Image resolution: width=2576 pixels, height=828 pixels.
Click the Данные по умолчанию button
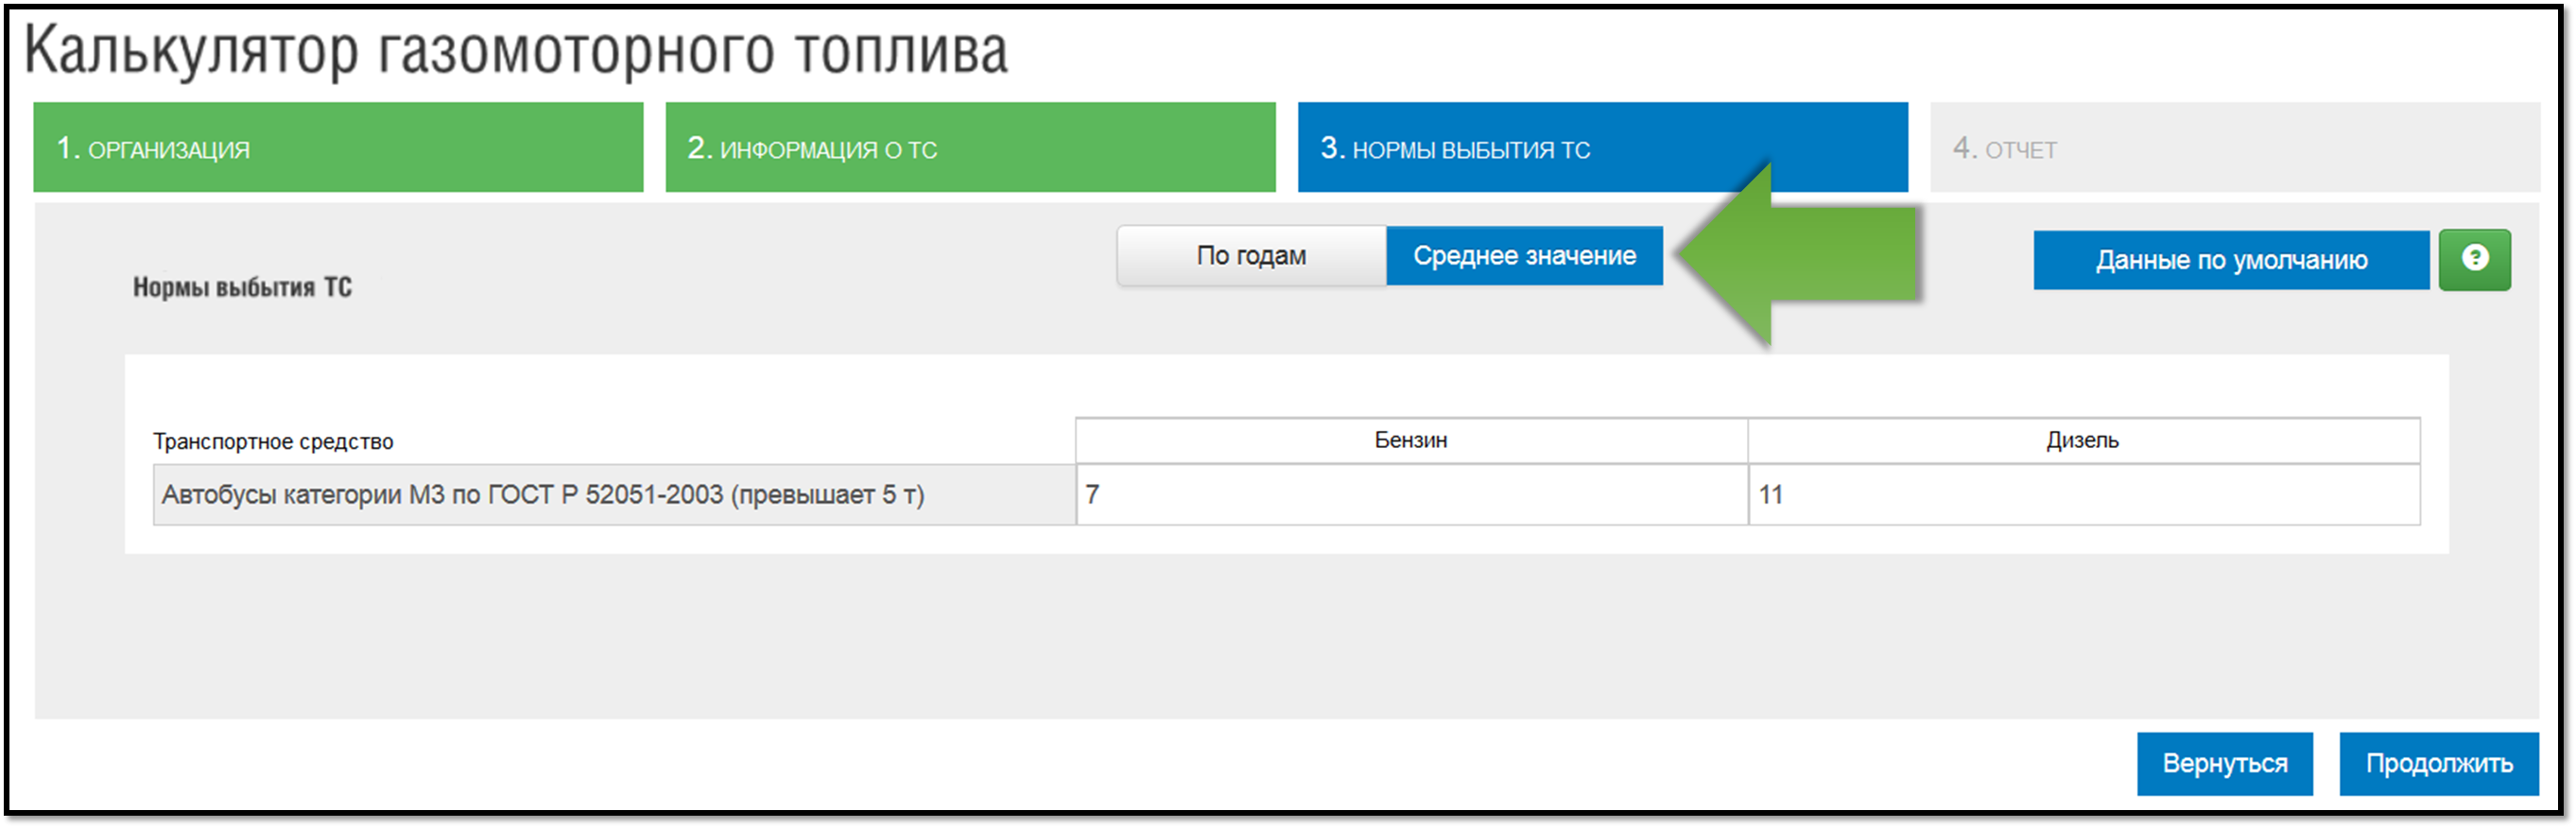coord(2231,260)
